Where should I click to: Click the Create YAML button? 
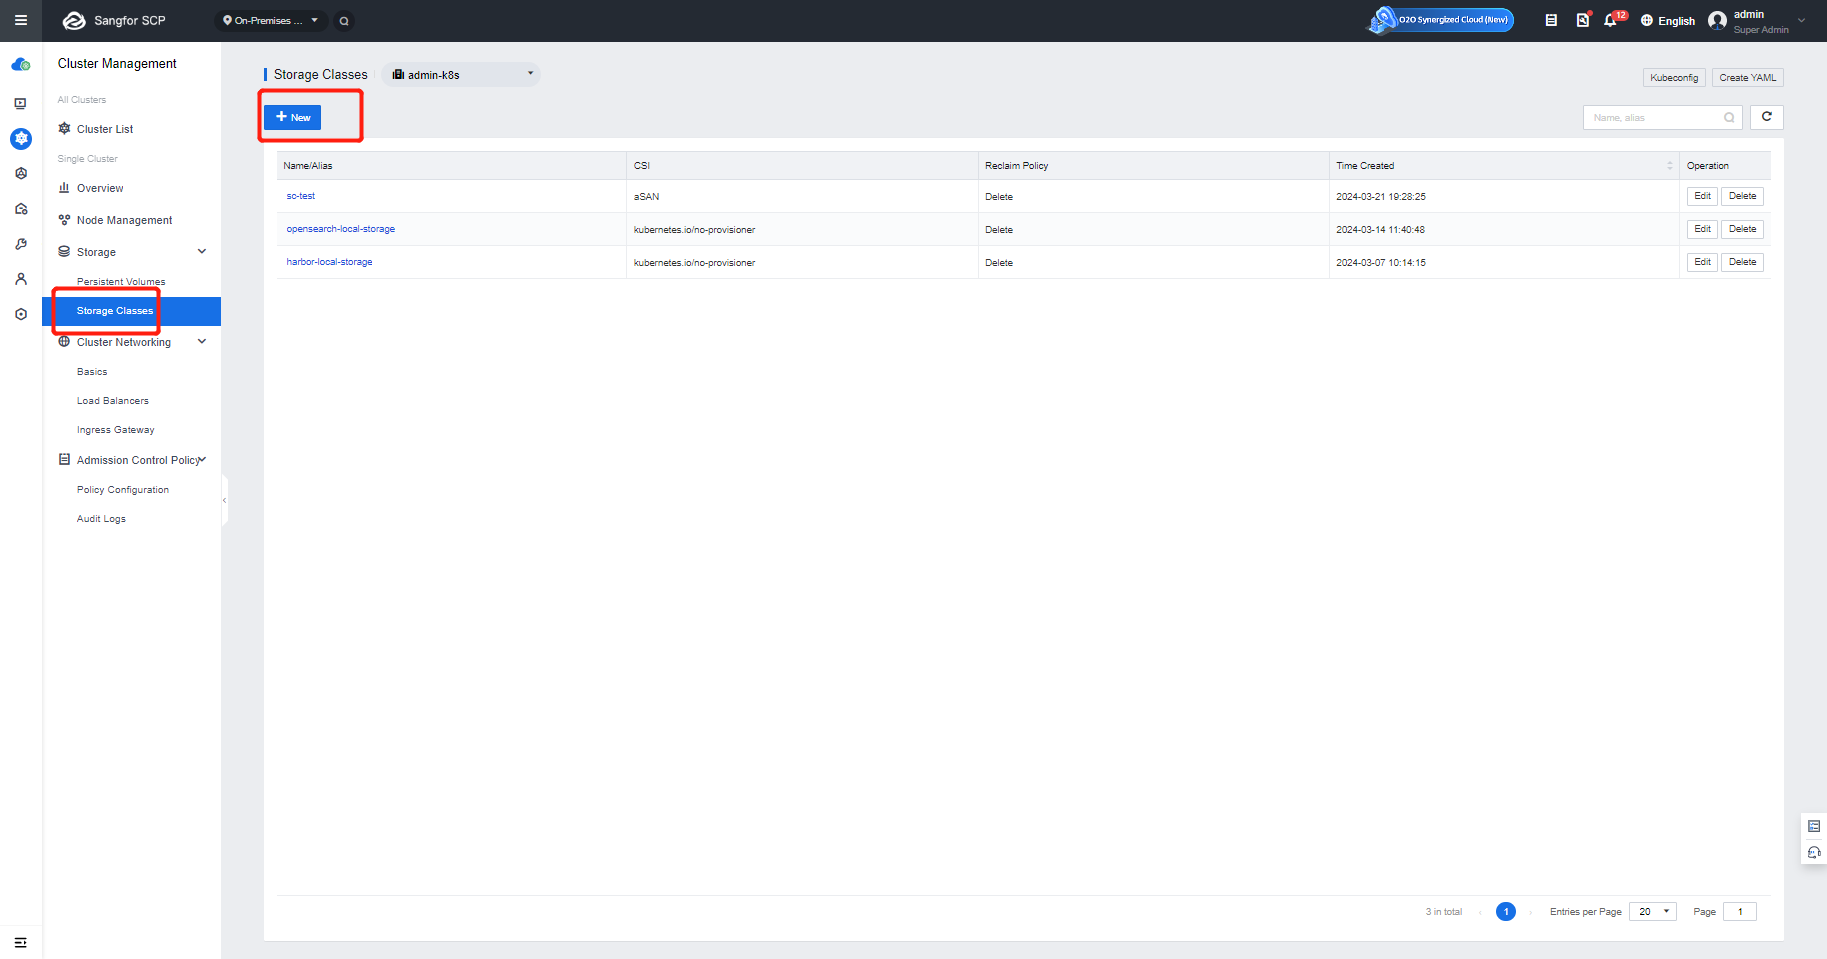[1748, 78]
